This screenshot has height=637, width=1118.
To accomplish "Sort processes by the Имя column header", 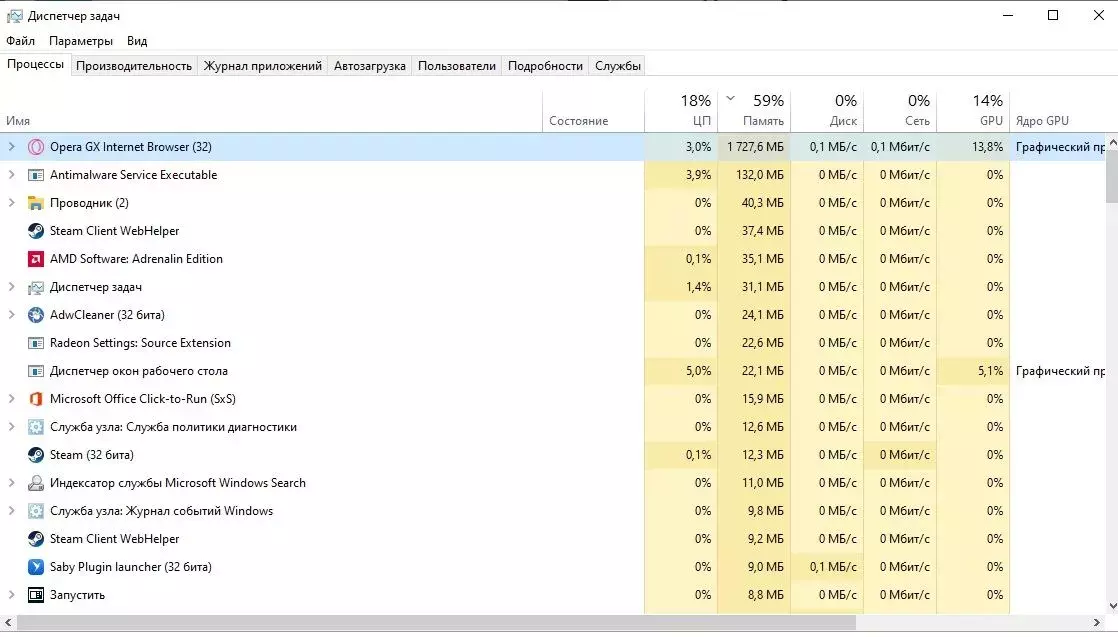I will click(x=271, y=112).
